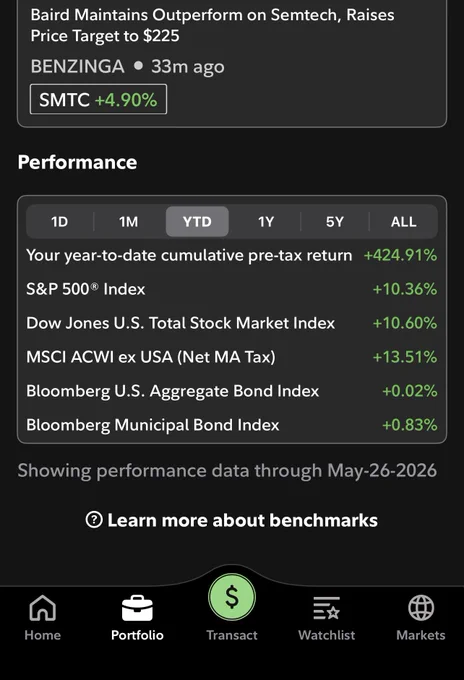Open the Baird Semtech news headline
Image resolution: width=464 pixels, height=680 pixels.
click(212, 25)
